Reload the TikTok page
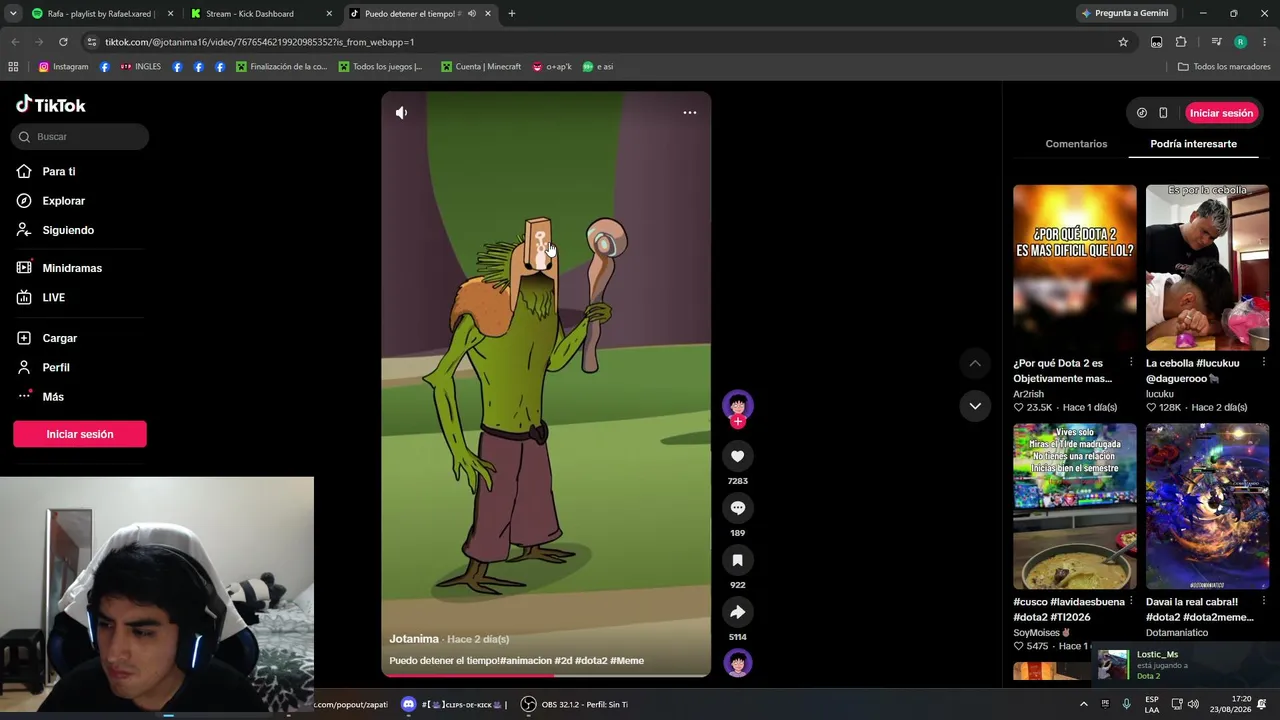Viewport: 1280px width, 720px height. (x=63, y=42)
